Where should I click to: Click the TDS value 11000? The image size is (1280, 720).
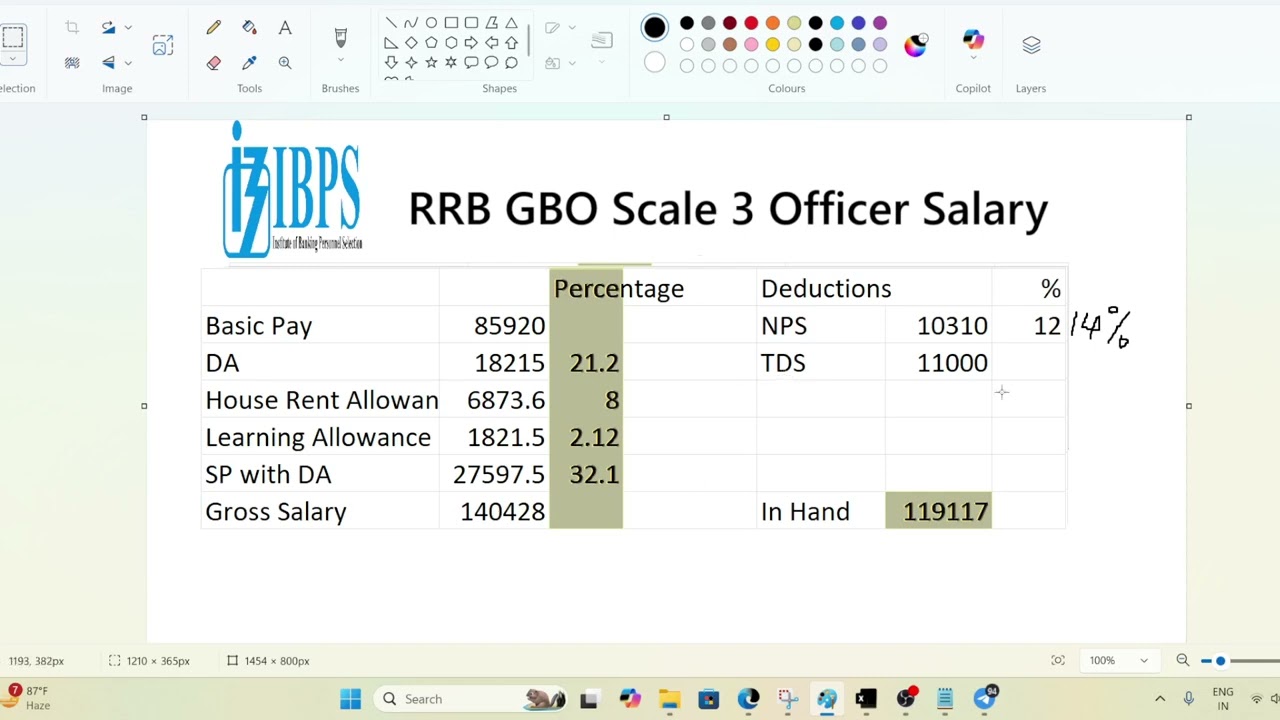click(952, 363)
